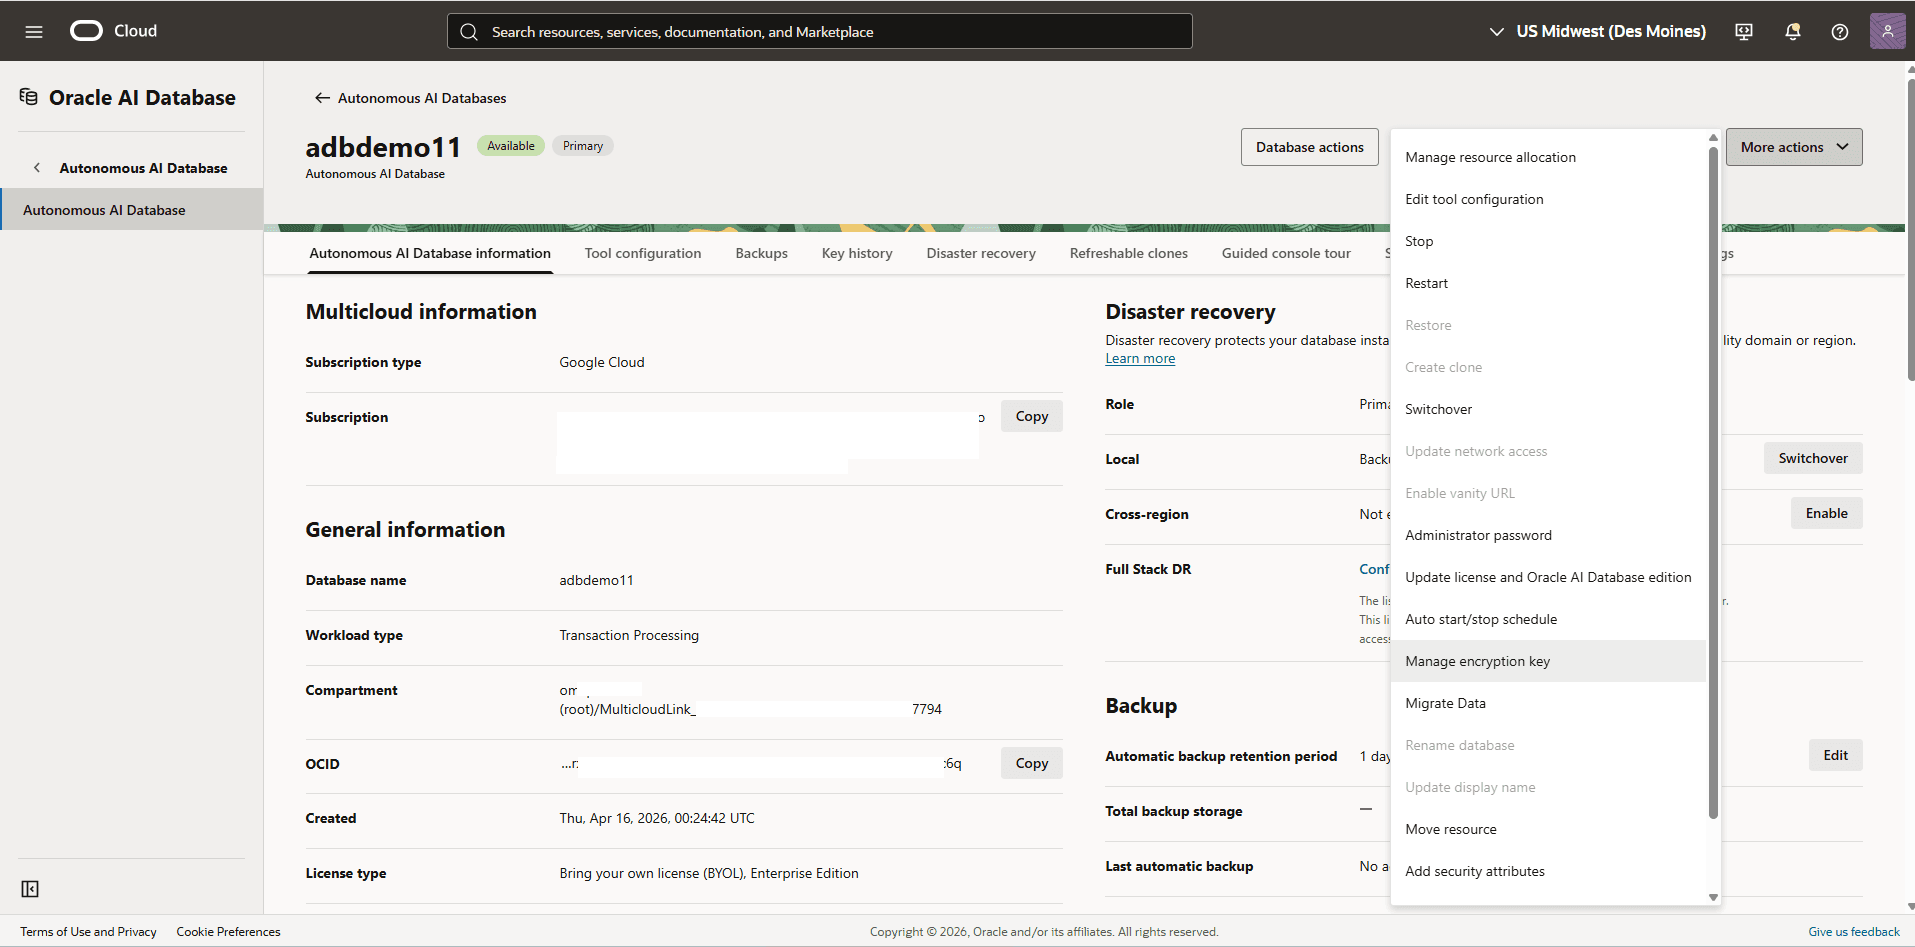Focus the search resources field
The width and height of the screenshot is (1915, 947).
point(820,32)
